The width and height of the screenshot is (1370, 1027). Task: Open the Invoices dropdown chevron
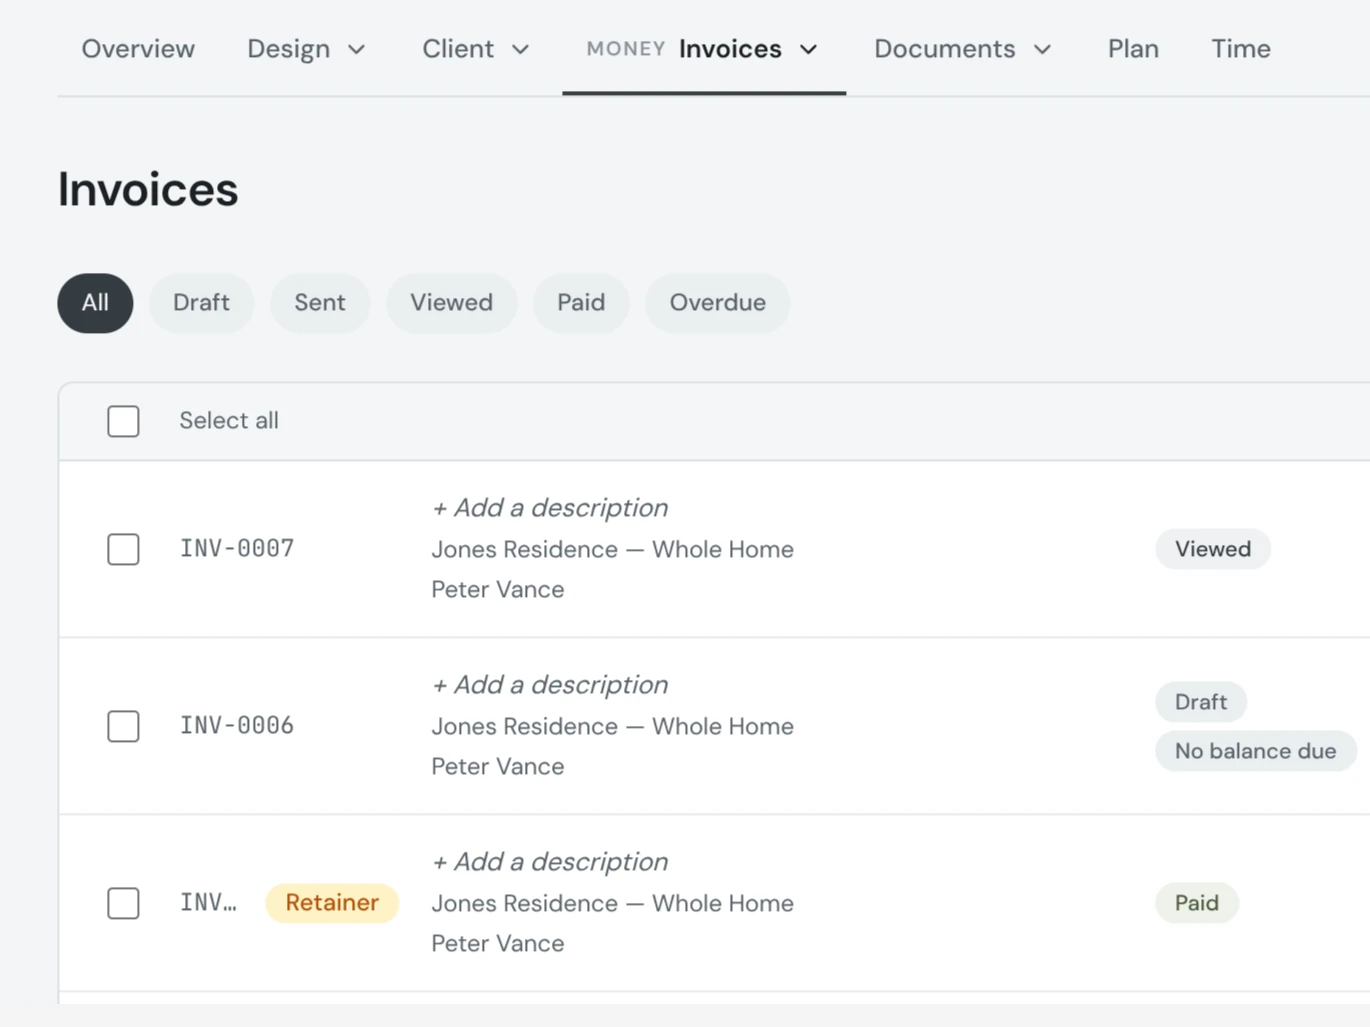(809, 50)
